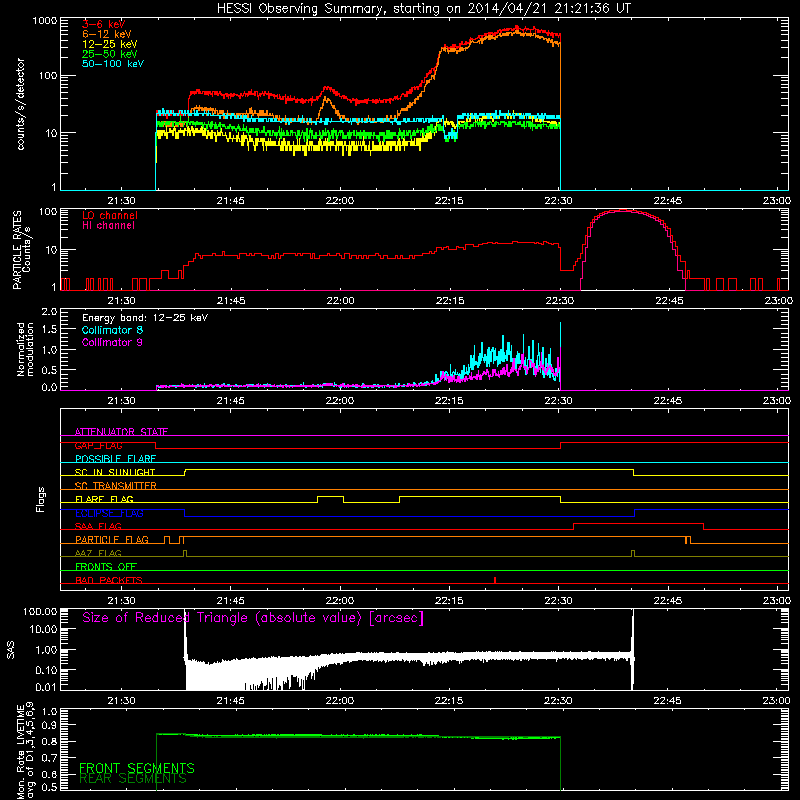
Task: Click the 22:45 tick label of particle plot
Action: pos(668,301)
